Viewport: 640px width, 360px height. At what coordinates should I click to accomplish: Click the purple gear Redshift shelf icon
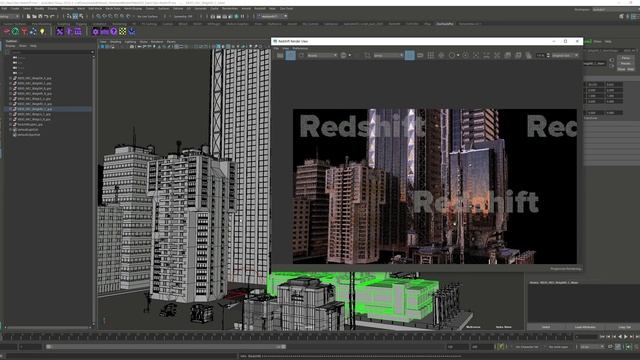96,31
